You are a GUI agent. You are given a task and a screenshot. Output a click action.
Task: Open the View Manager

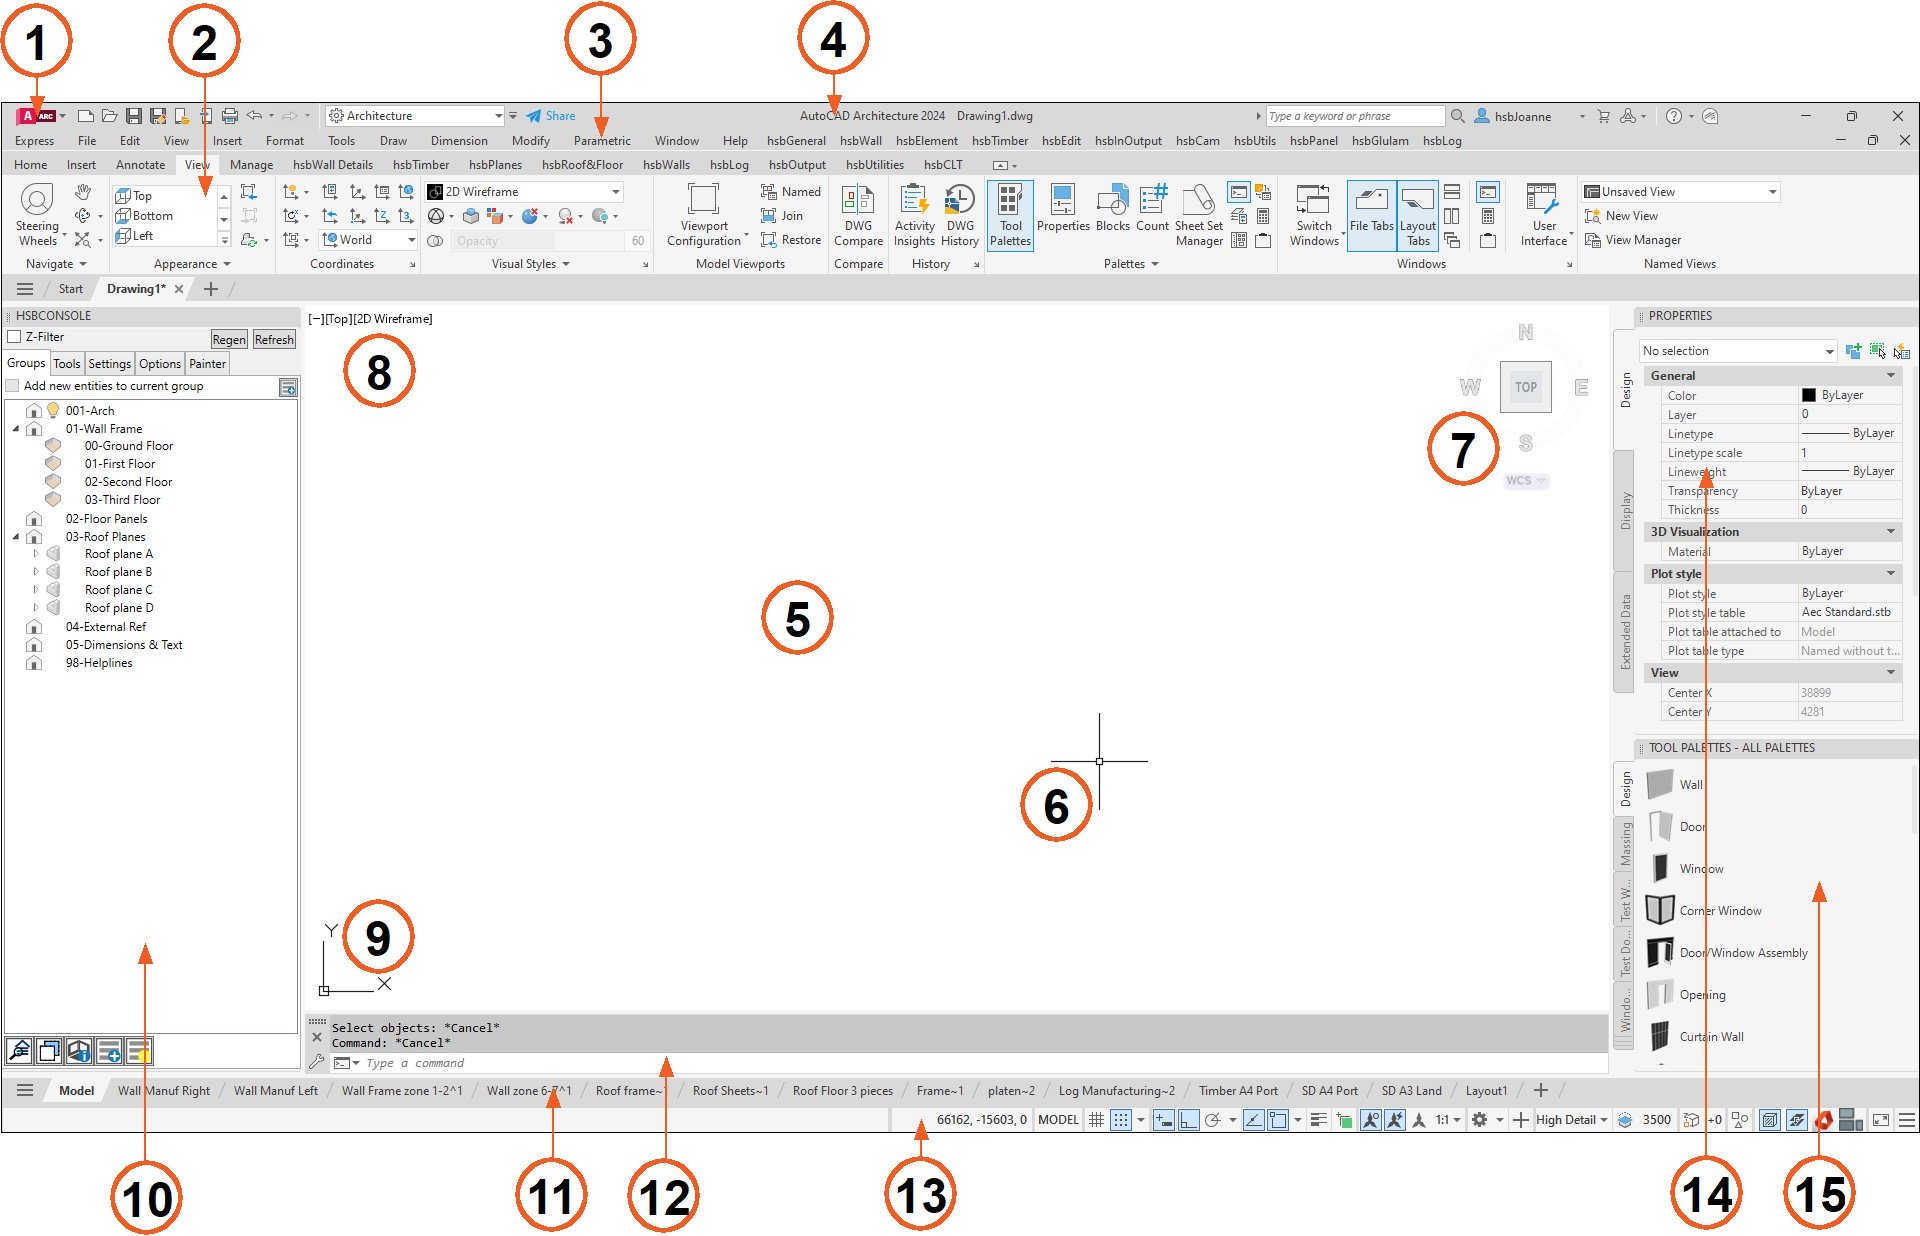pos(1633,240)
